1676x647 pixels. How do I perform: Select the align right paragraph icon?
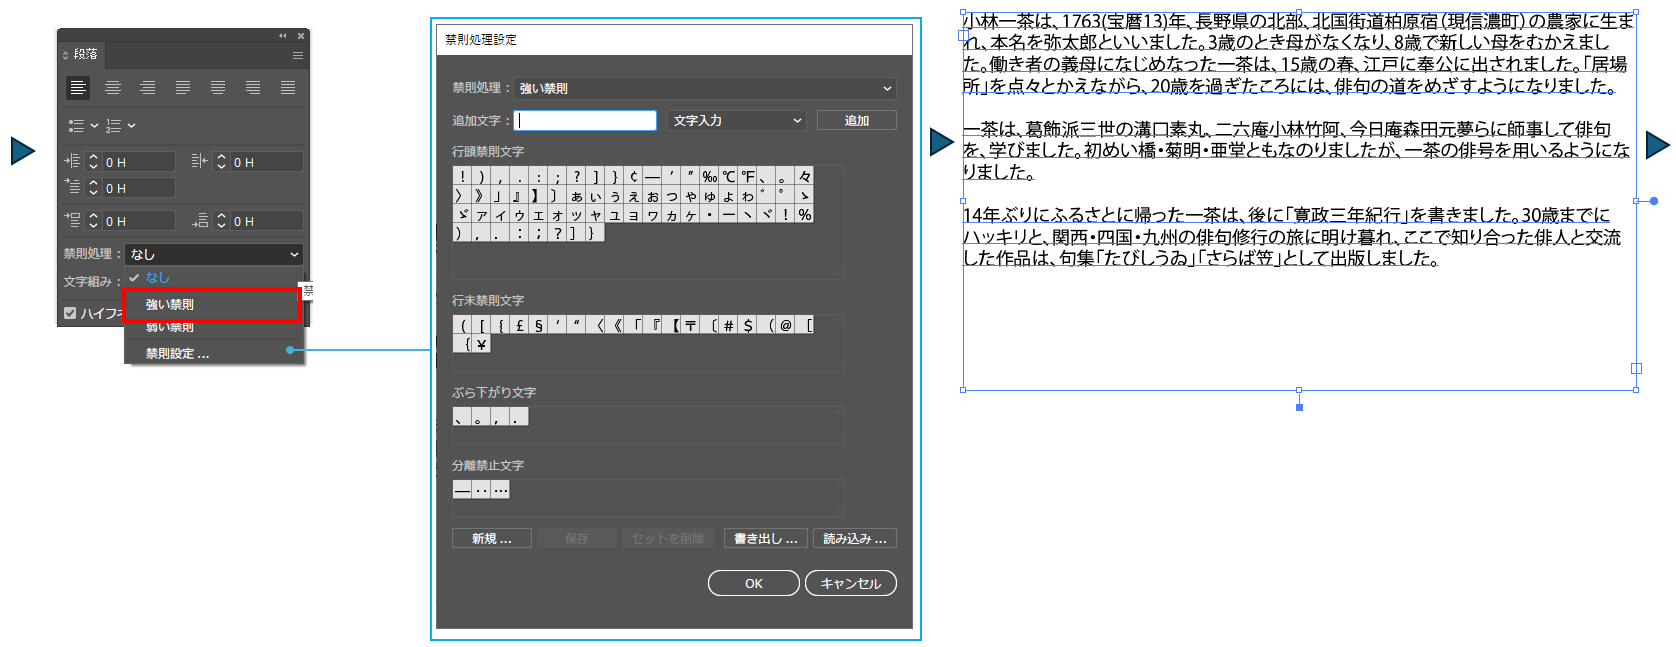click(148, 88)
